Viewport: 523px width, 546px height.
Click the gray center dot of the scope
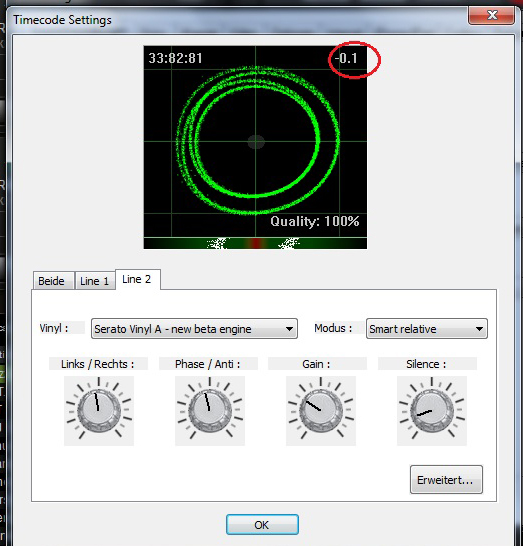(x=256, y=142)
